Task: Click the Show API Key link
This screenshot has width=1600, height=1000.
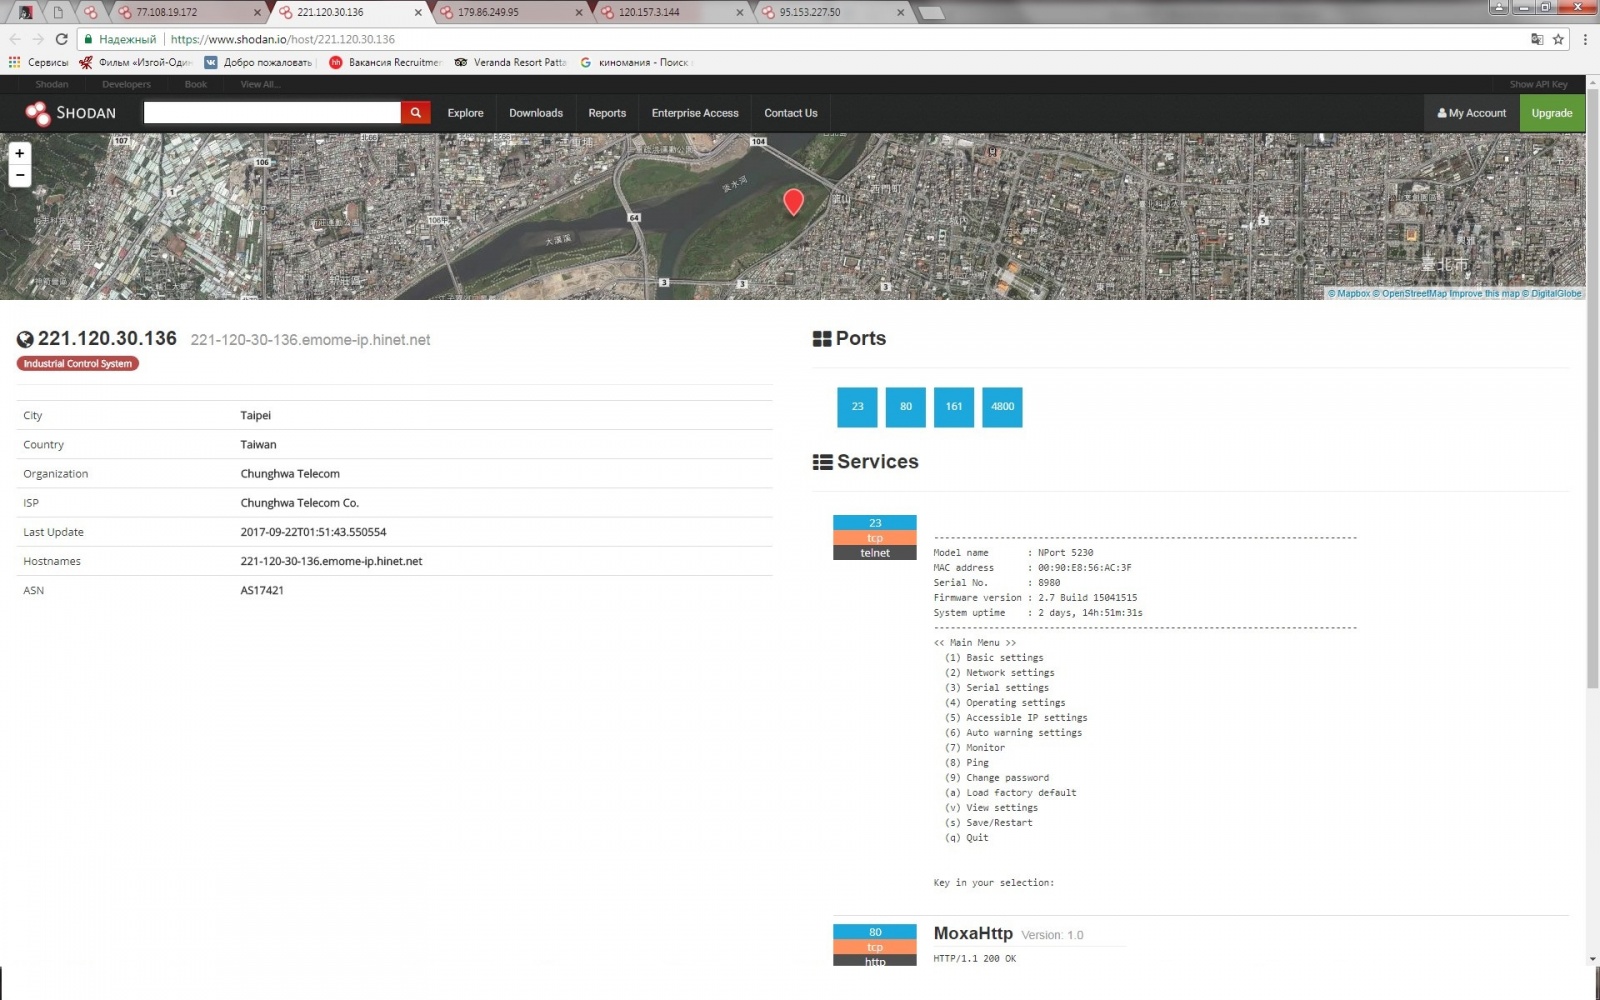Action: tap(1539, 84)
